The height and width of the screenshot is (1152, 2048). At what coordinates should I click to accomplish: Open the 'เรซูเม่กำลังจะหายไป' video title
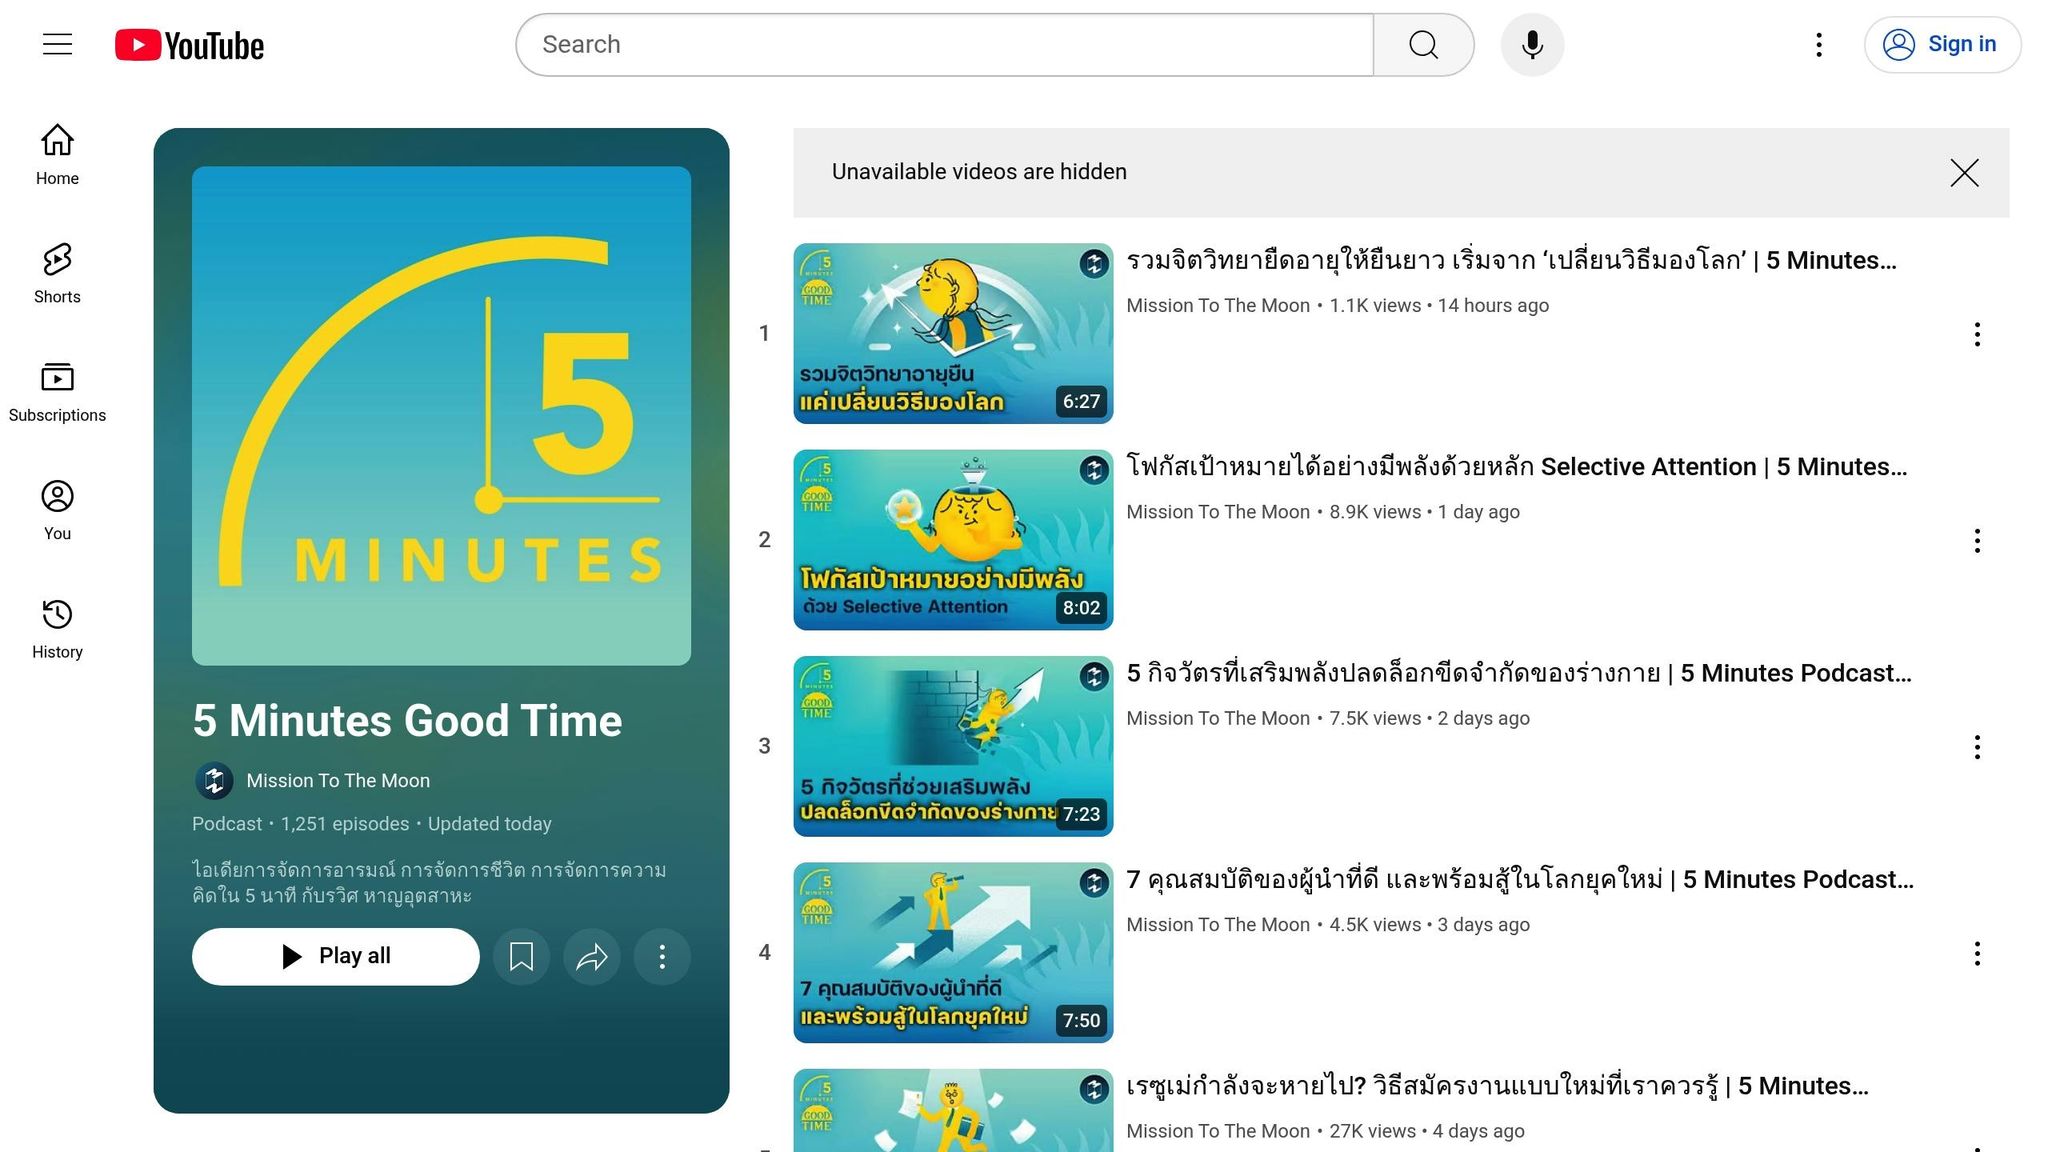click(1497, 1087)
